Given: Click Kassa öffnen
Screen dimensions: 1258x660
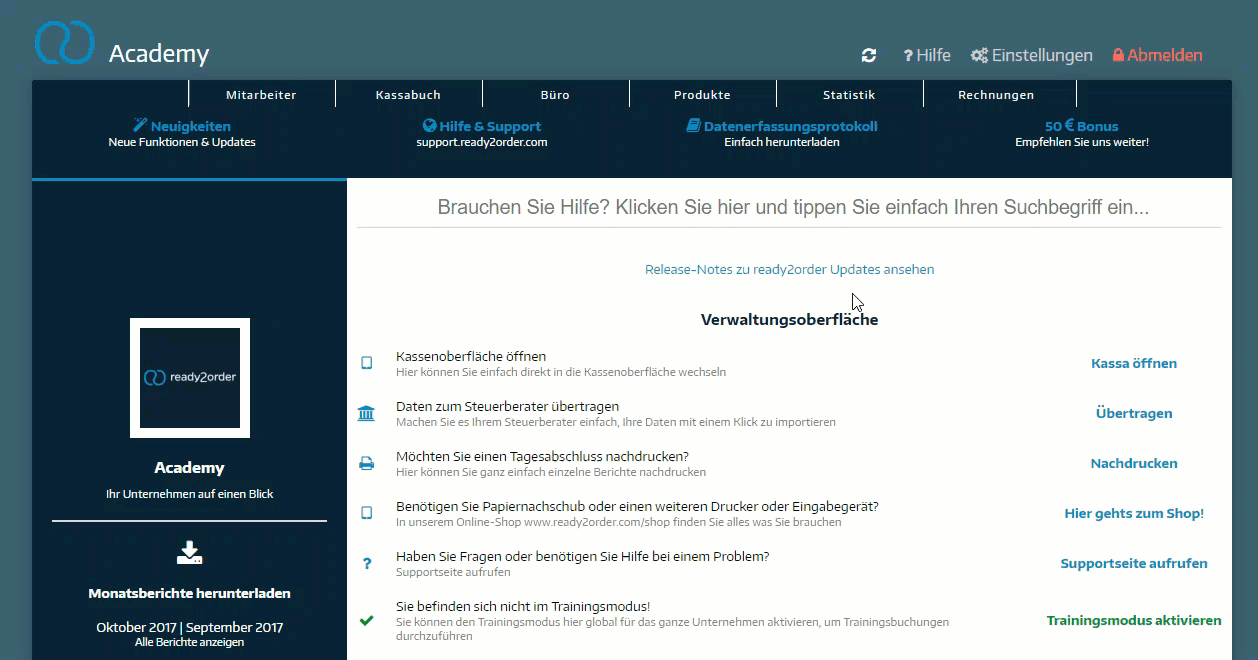Looking at the screenshot, I should click(x=1134, y=363).
